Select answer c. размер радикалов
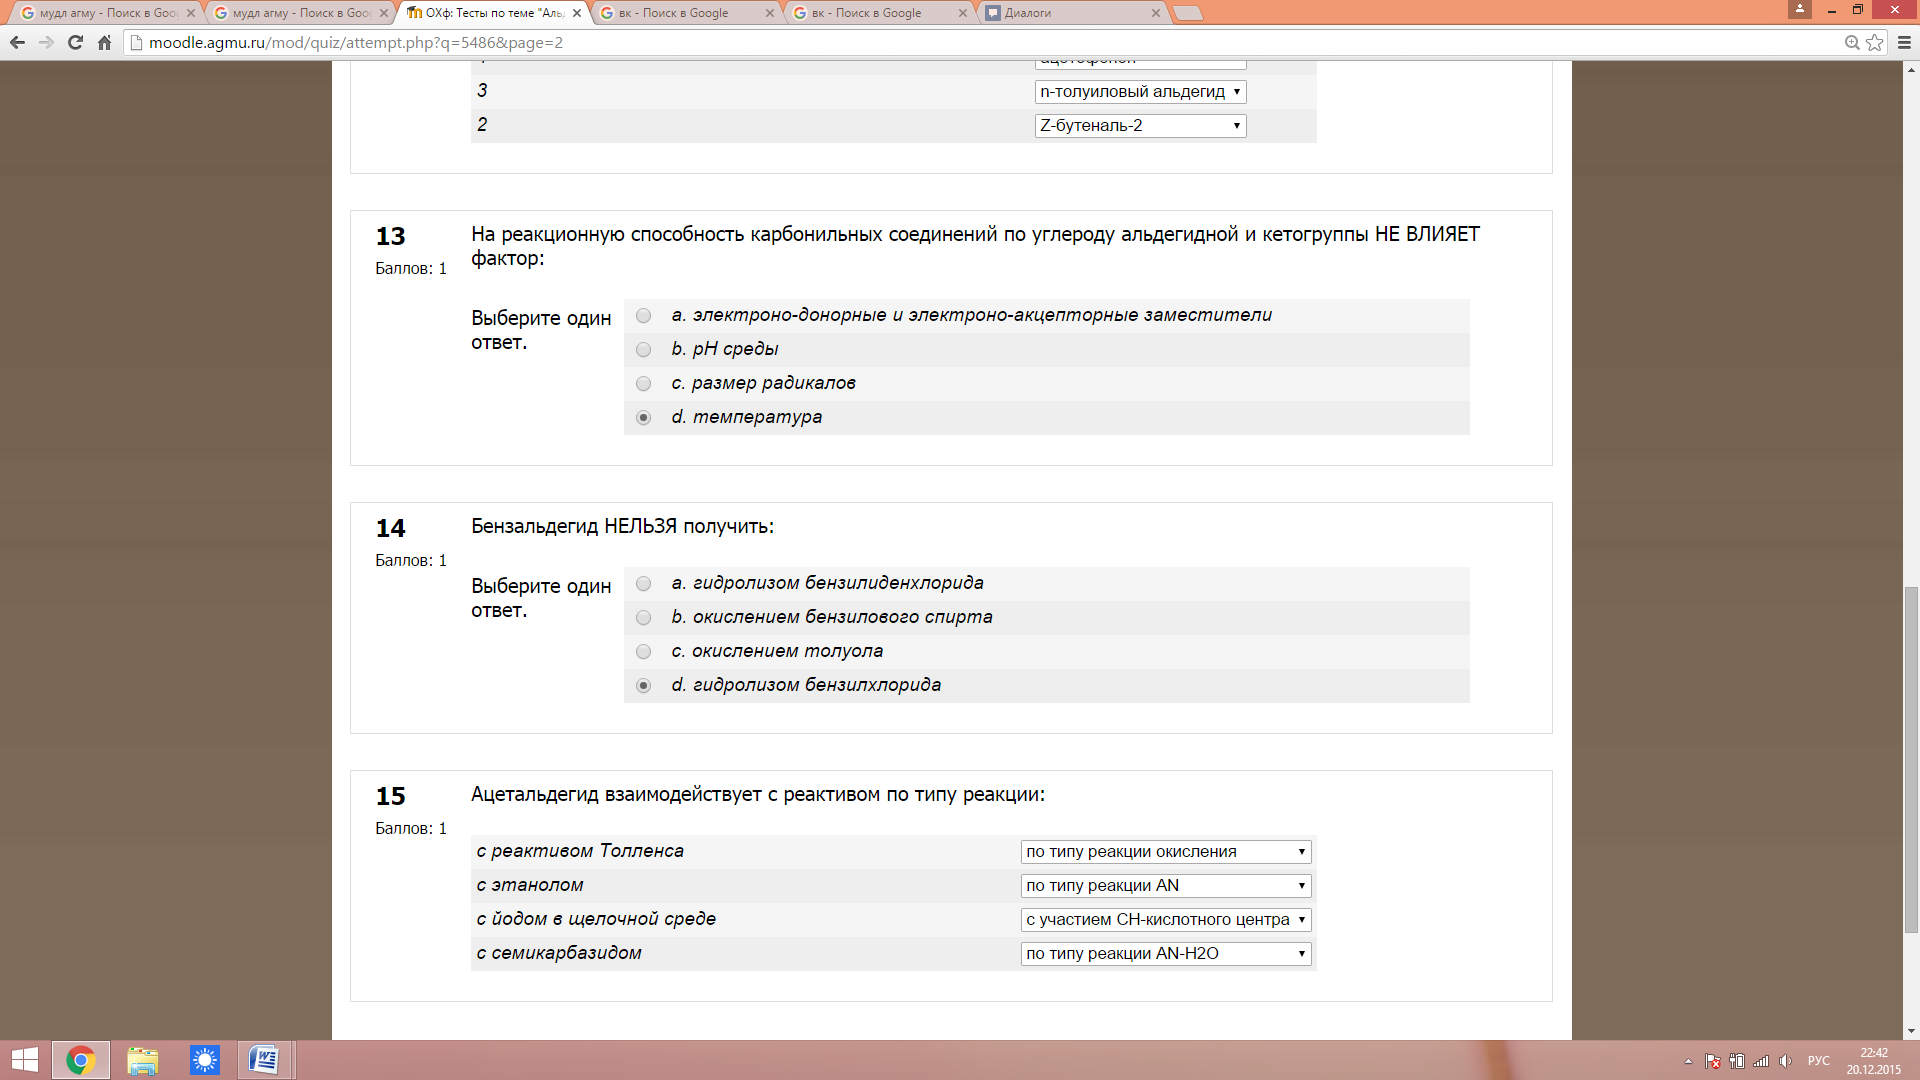The width and height of the screenshot is (1920, 1080). [x=643, y=384]
